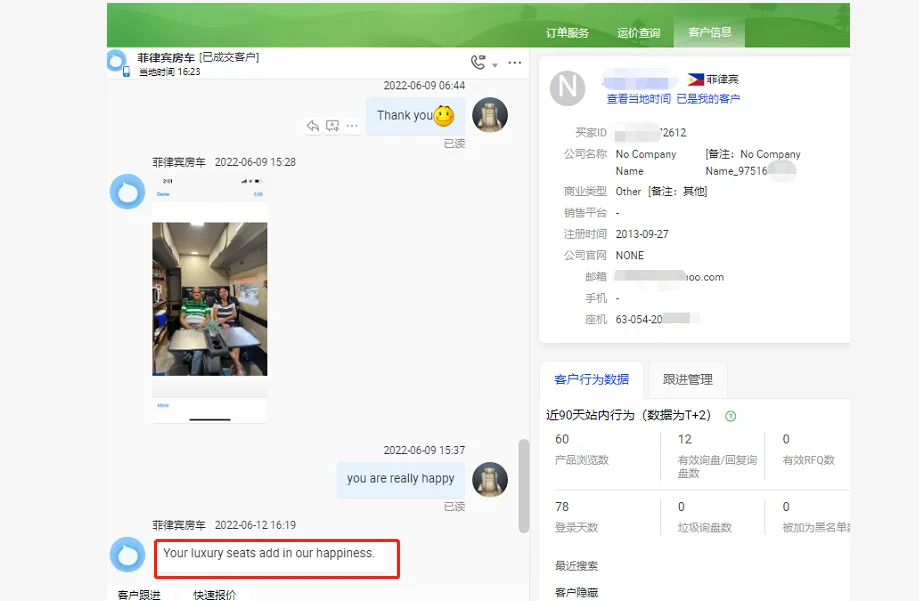Open the 订单服务 tab

click(x=567, y=33)
